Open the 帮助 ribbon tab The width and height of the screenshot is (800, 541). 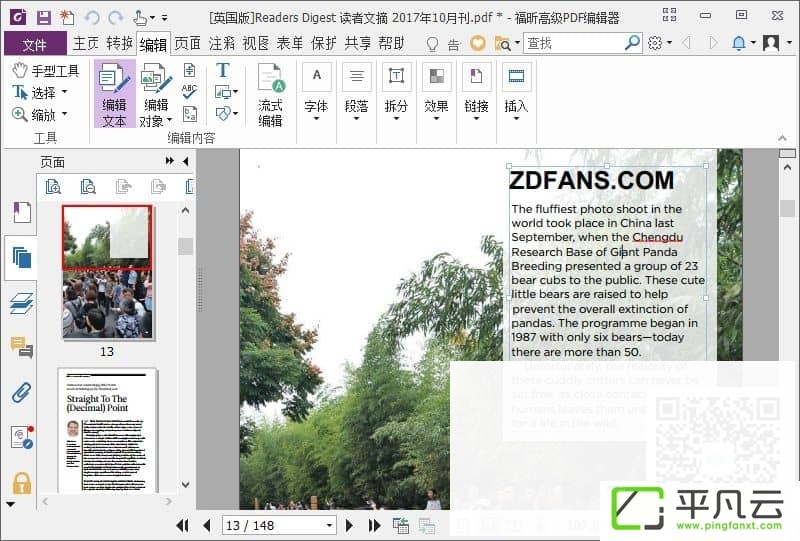click(392, 44)
